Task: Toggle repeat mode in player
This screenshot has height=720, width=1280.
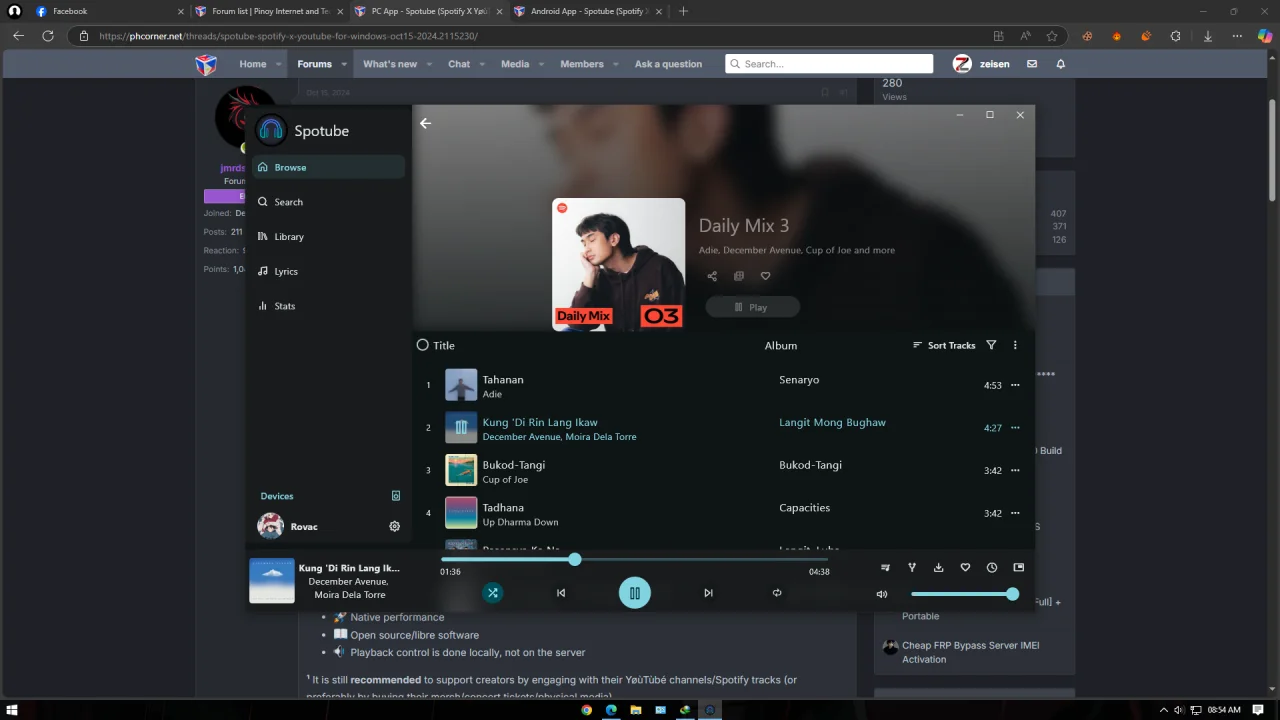Action: (777, 593)
